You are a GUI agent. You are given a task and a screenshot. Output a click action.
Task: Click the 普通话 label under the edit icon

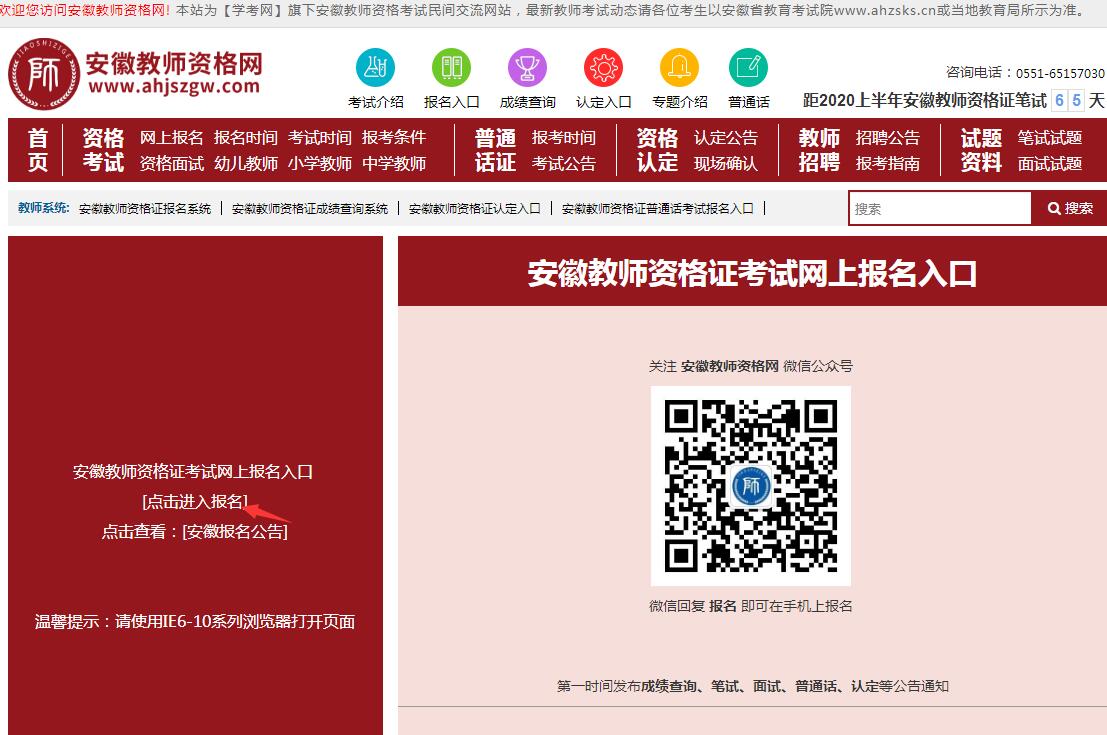749,102
